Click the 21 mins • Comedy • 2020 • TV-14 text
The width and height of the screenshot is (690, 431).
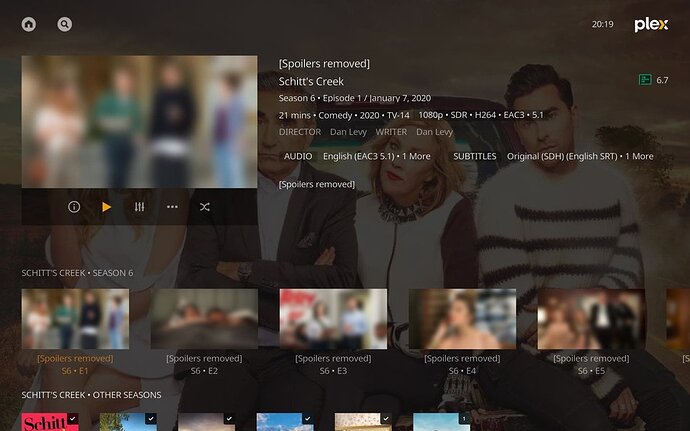[x=344, y=115]
